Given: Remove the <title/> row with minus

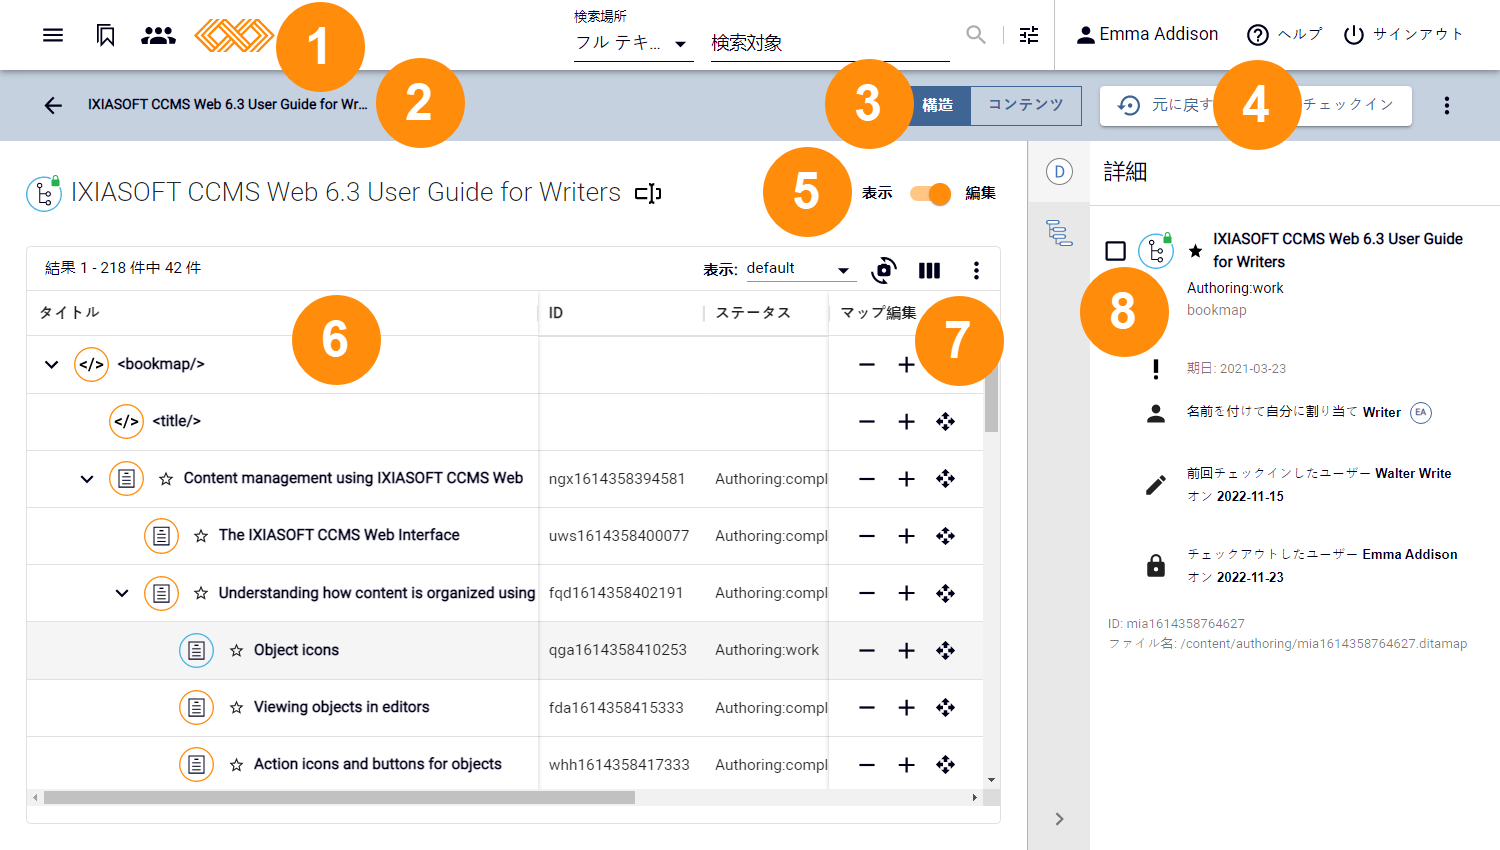Looking at the screenshot, I should point(867,422).
